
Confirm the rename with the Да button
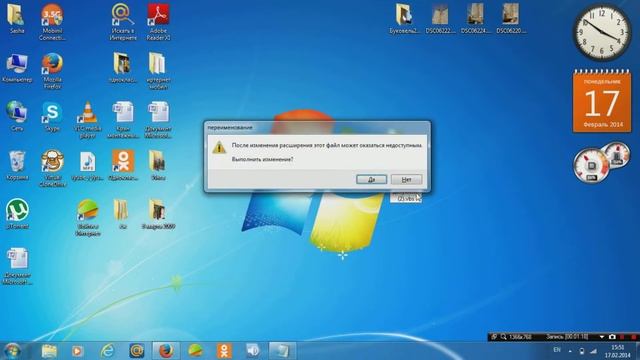tap(371, 180)
